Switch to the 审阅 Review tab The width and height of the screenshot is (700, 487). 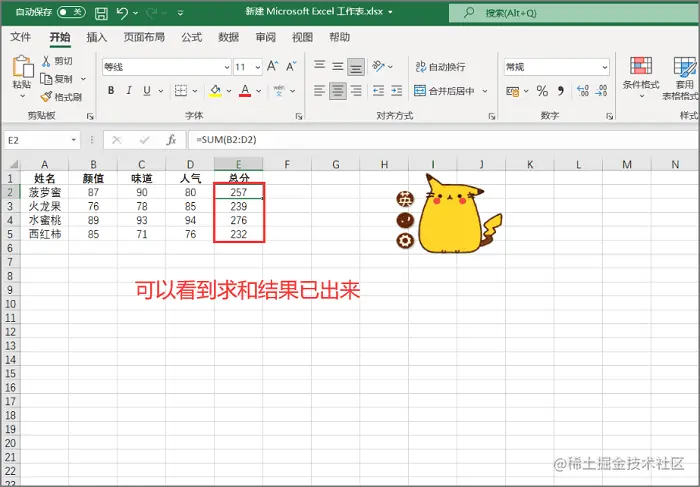tap(266, 37)
